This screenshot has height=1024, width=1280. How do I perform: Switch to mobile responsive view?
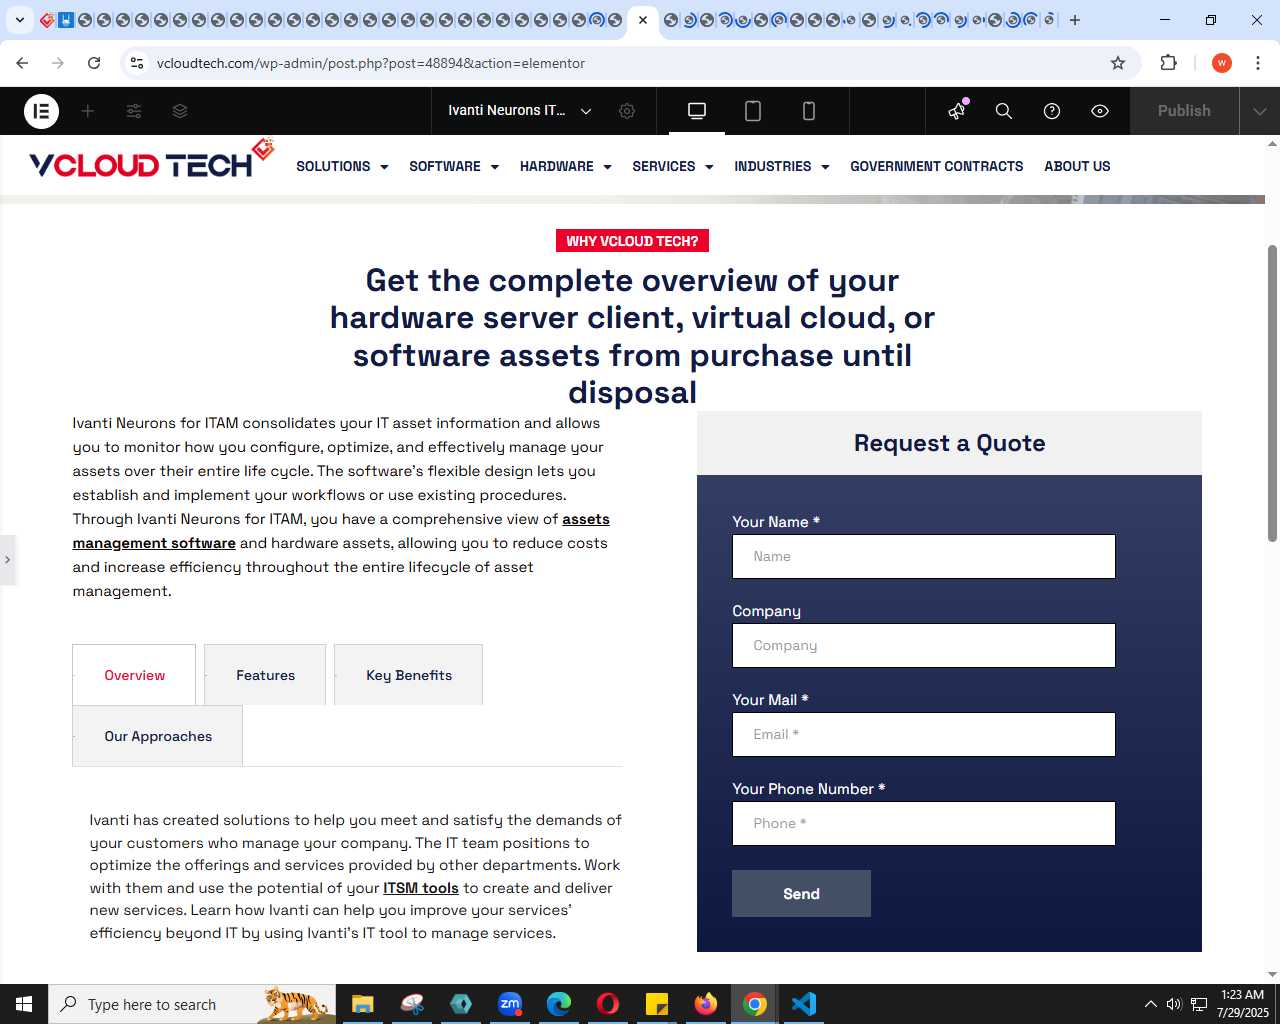click(x=809, y=111)
